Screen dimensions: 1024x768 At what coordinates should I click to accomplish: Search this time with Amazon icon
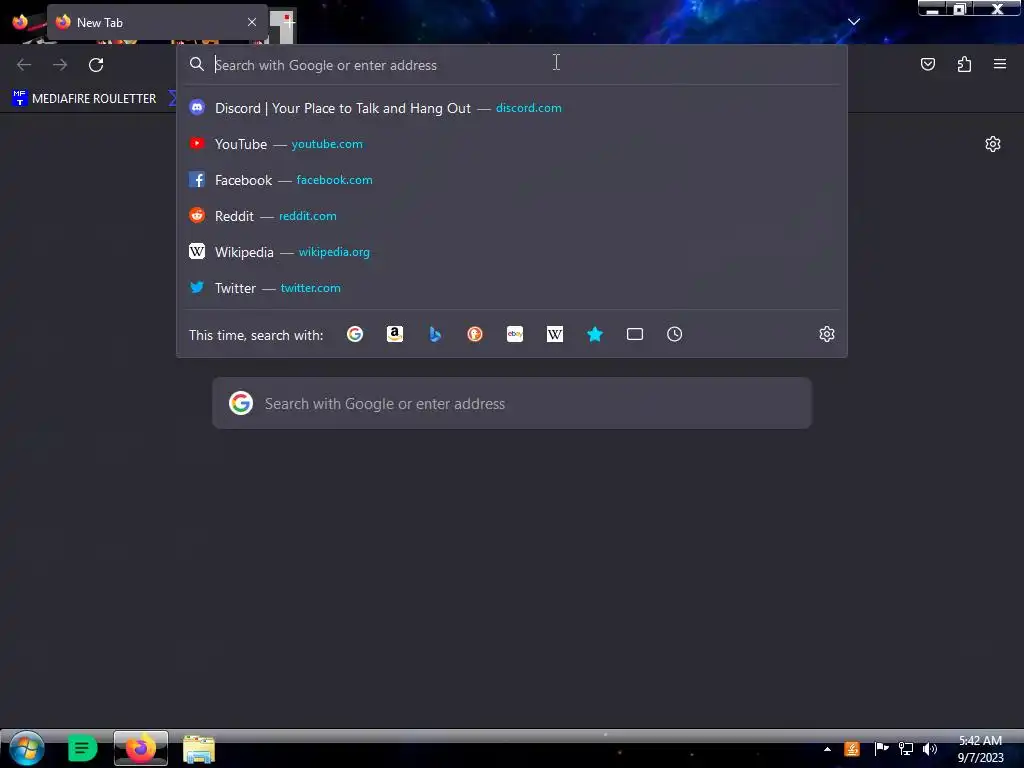coord(394,334)
